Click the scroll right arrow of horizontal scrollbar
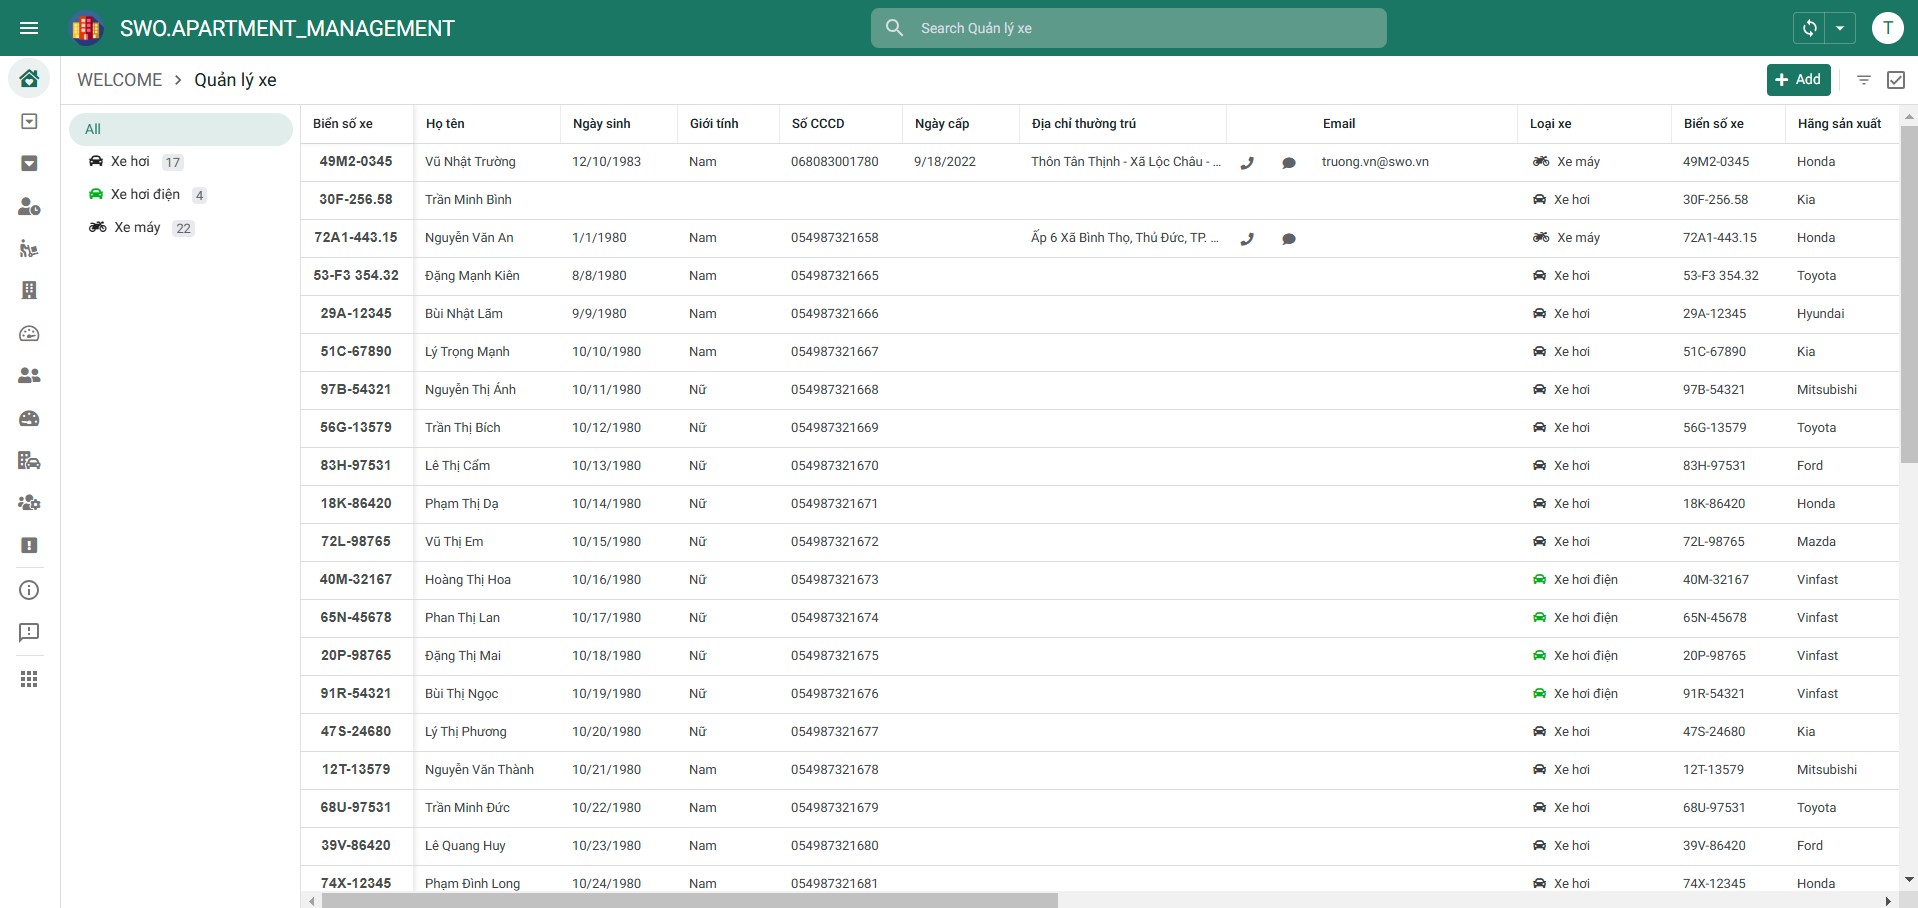This screenshot has height=908, width=1918. [1889, 901]
